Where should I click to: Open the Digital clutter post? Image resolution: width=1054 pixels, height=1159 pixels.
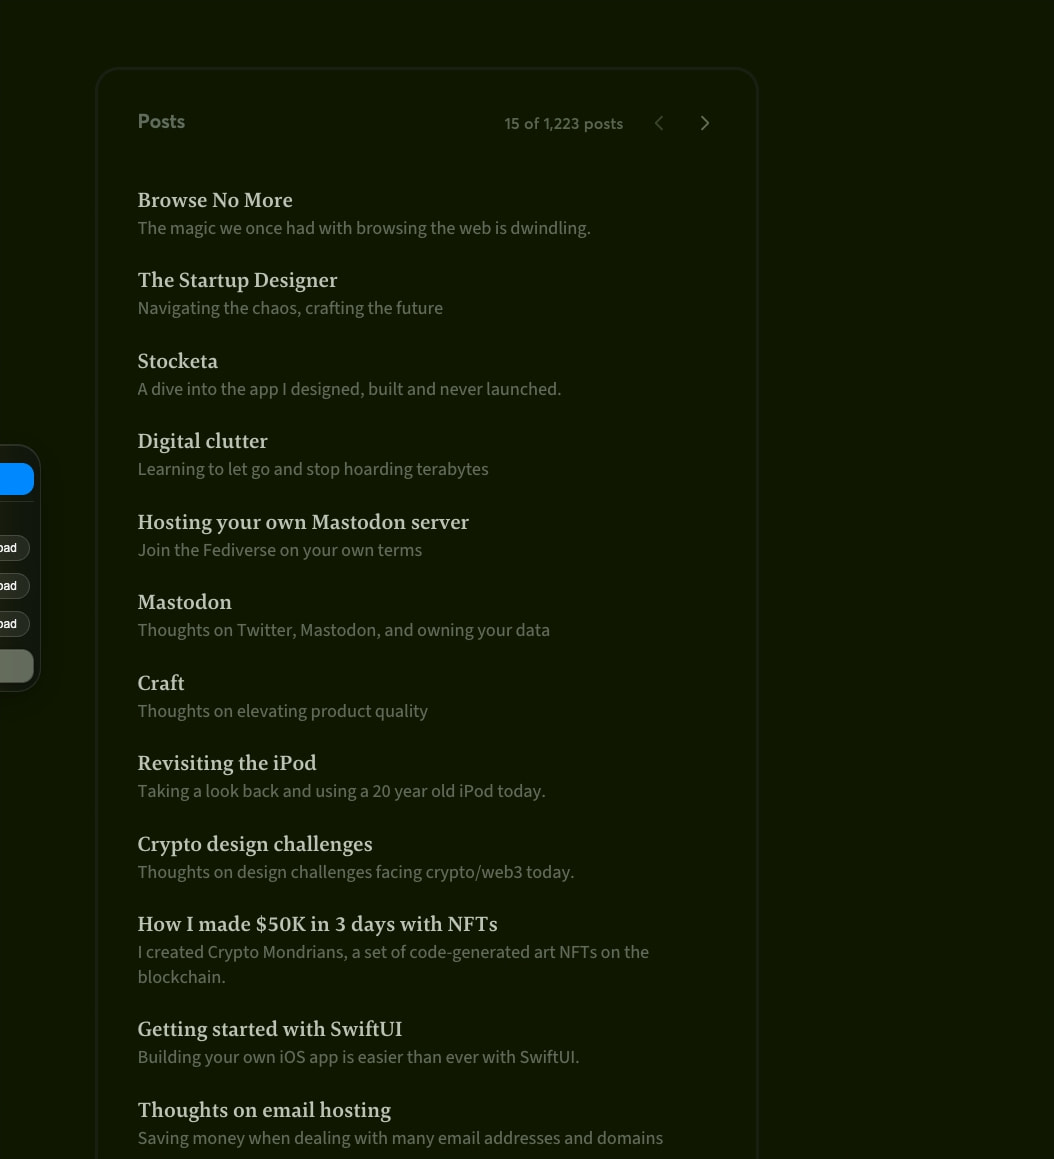(x=203, y=441)
